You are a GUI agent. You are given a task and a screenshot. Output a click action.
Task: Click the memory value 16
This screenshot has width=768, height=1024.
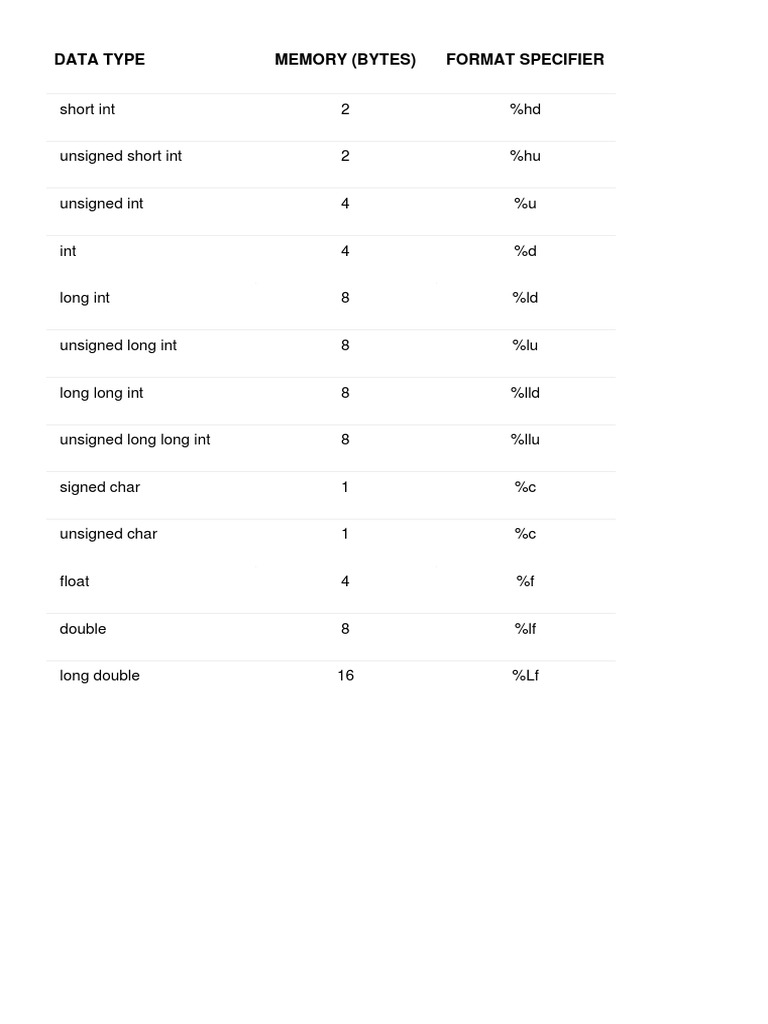tap(345, 676)
